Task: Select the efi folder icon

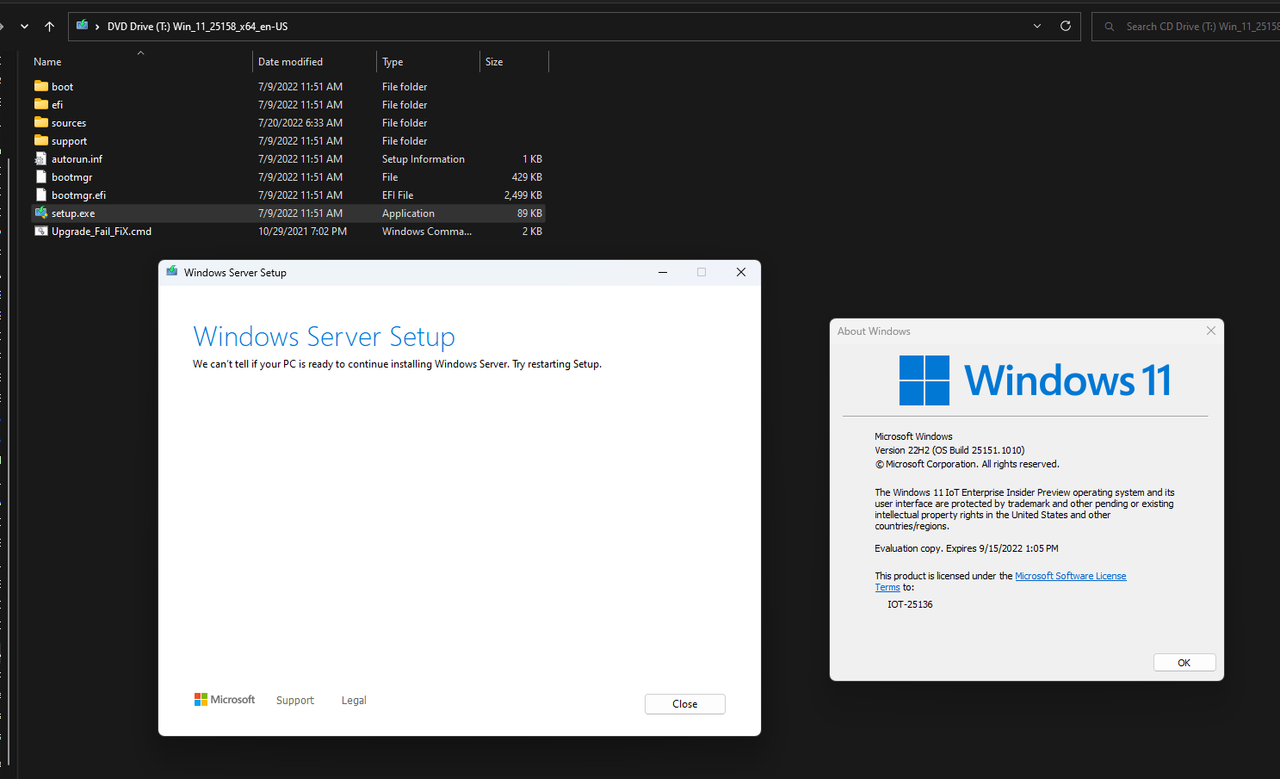Action: 41,104
